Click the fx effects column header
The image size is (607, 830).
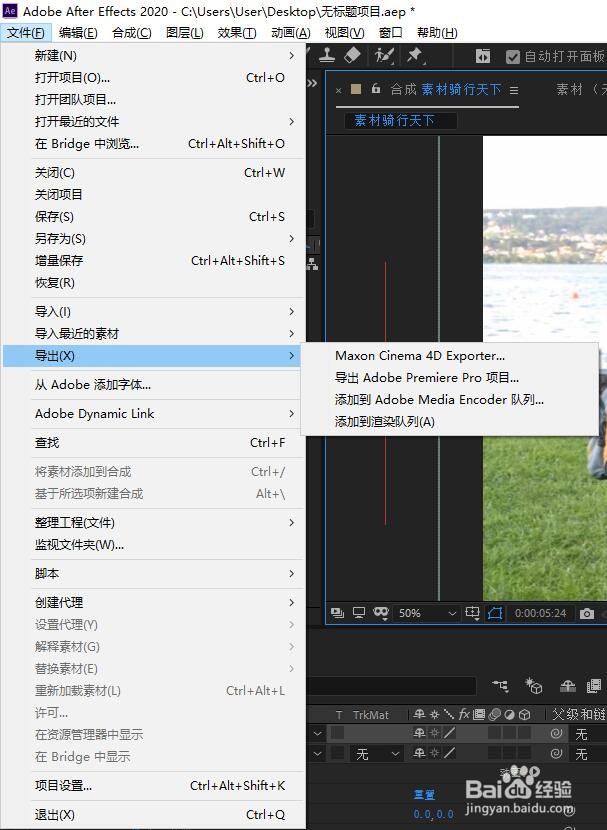pyautogui.click(x=464, y=715)
